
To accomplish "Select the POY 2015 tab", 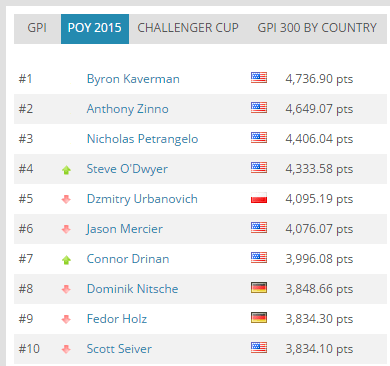I will (x=95, y=29).
